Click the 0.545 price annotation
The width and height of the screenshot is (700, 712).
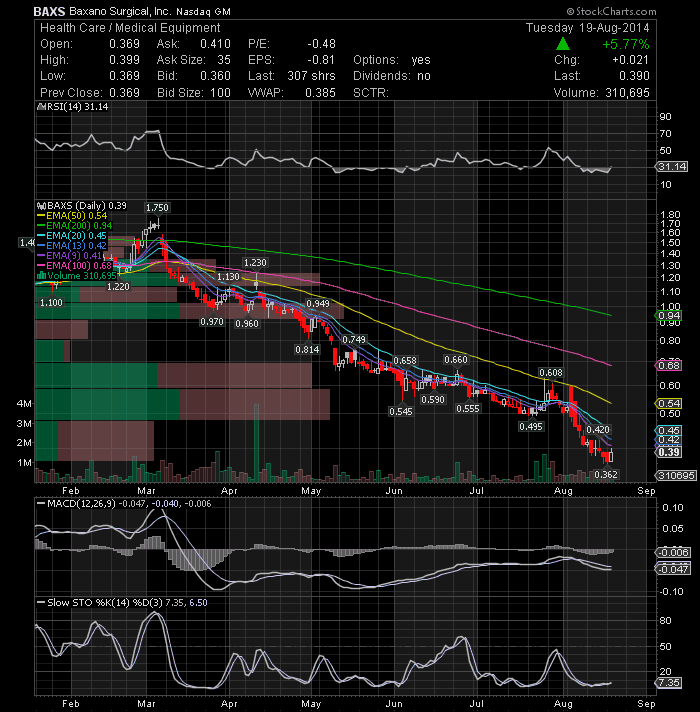pyautogui.click(x=401, y=411)
